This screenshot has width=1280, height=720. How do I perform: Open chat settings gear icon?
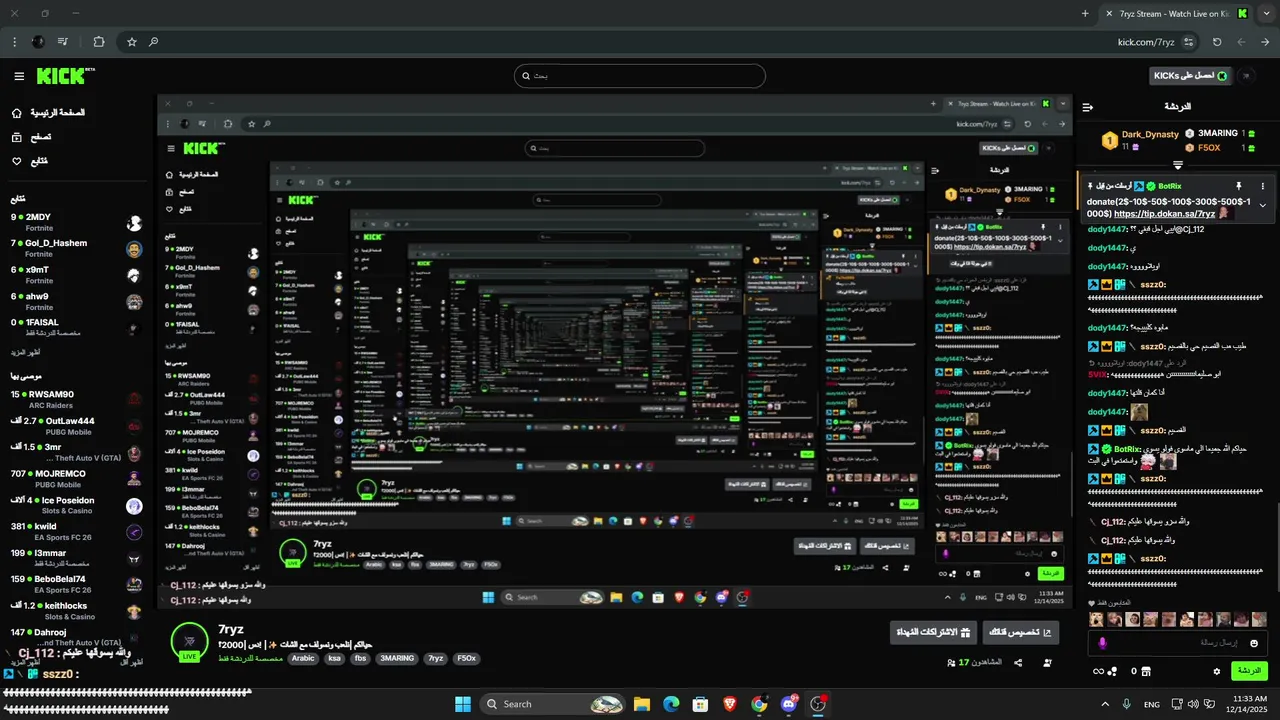point(1216,671)
